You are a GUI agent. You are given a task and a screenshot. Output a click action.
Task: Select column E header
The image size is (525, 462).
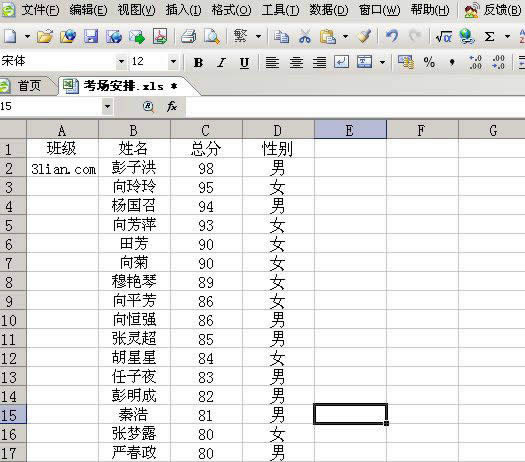[x=350, y=130]
